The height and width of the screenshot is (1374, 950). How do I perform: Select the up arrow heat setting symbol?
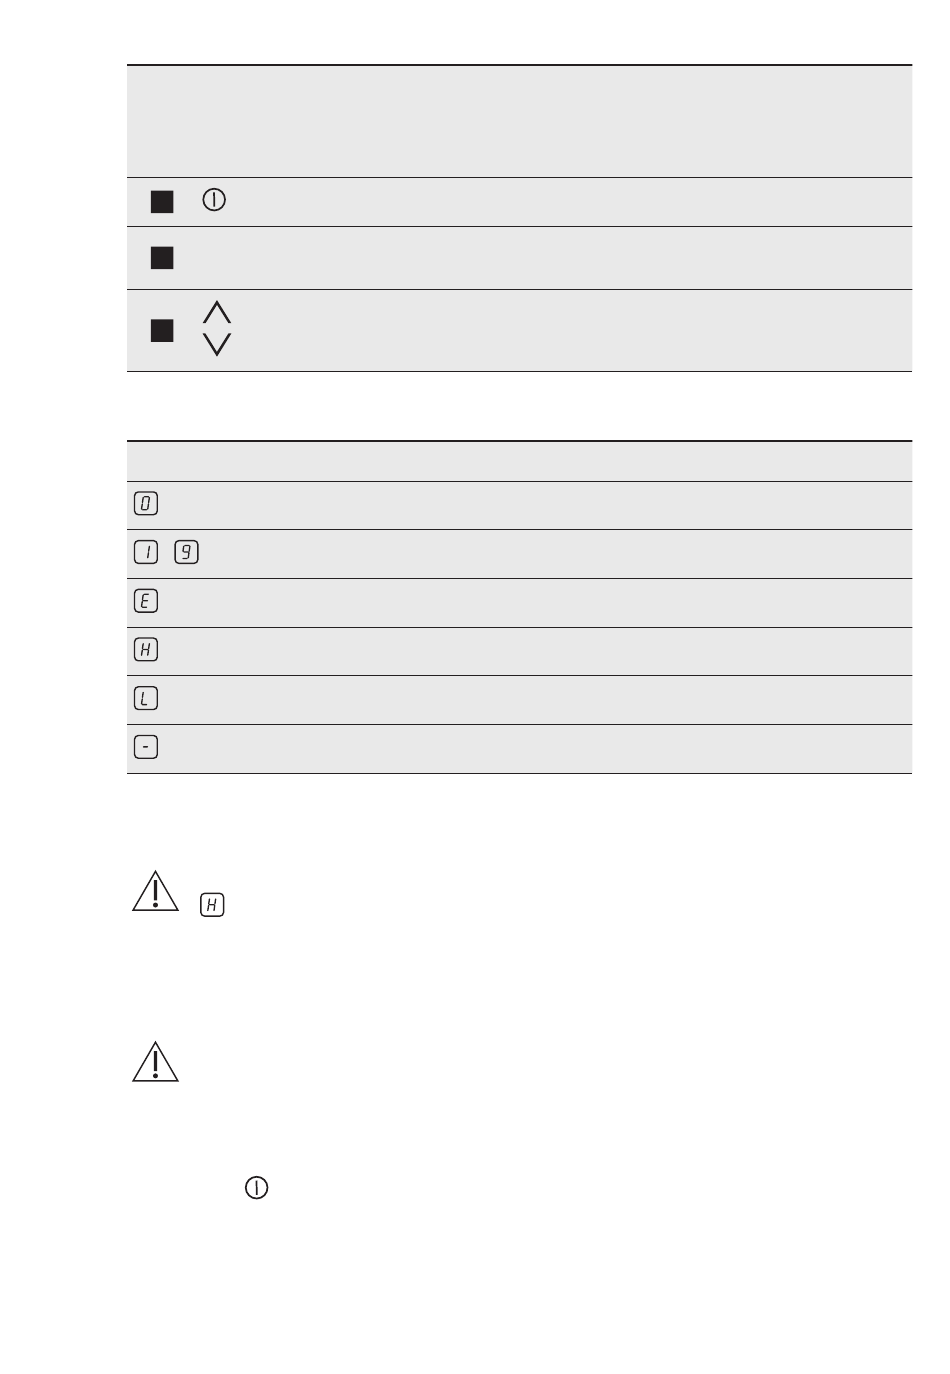(217, 312)
